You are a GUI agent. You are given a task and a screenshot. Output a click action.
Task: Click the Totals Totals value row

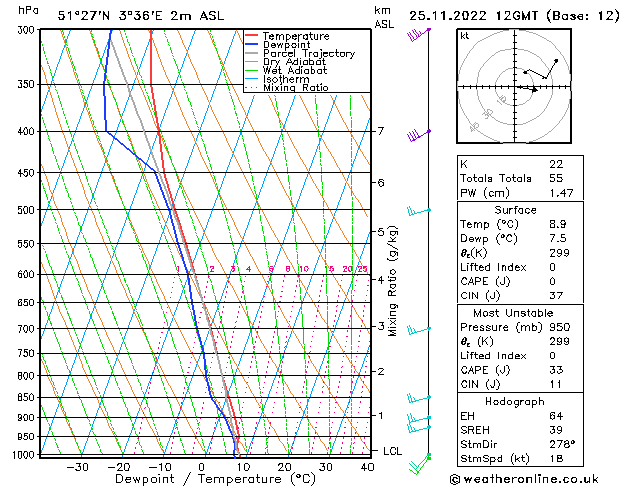click(514, 176)
